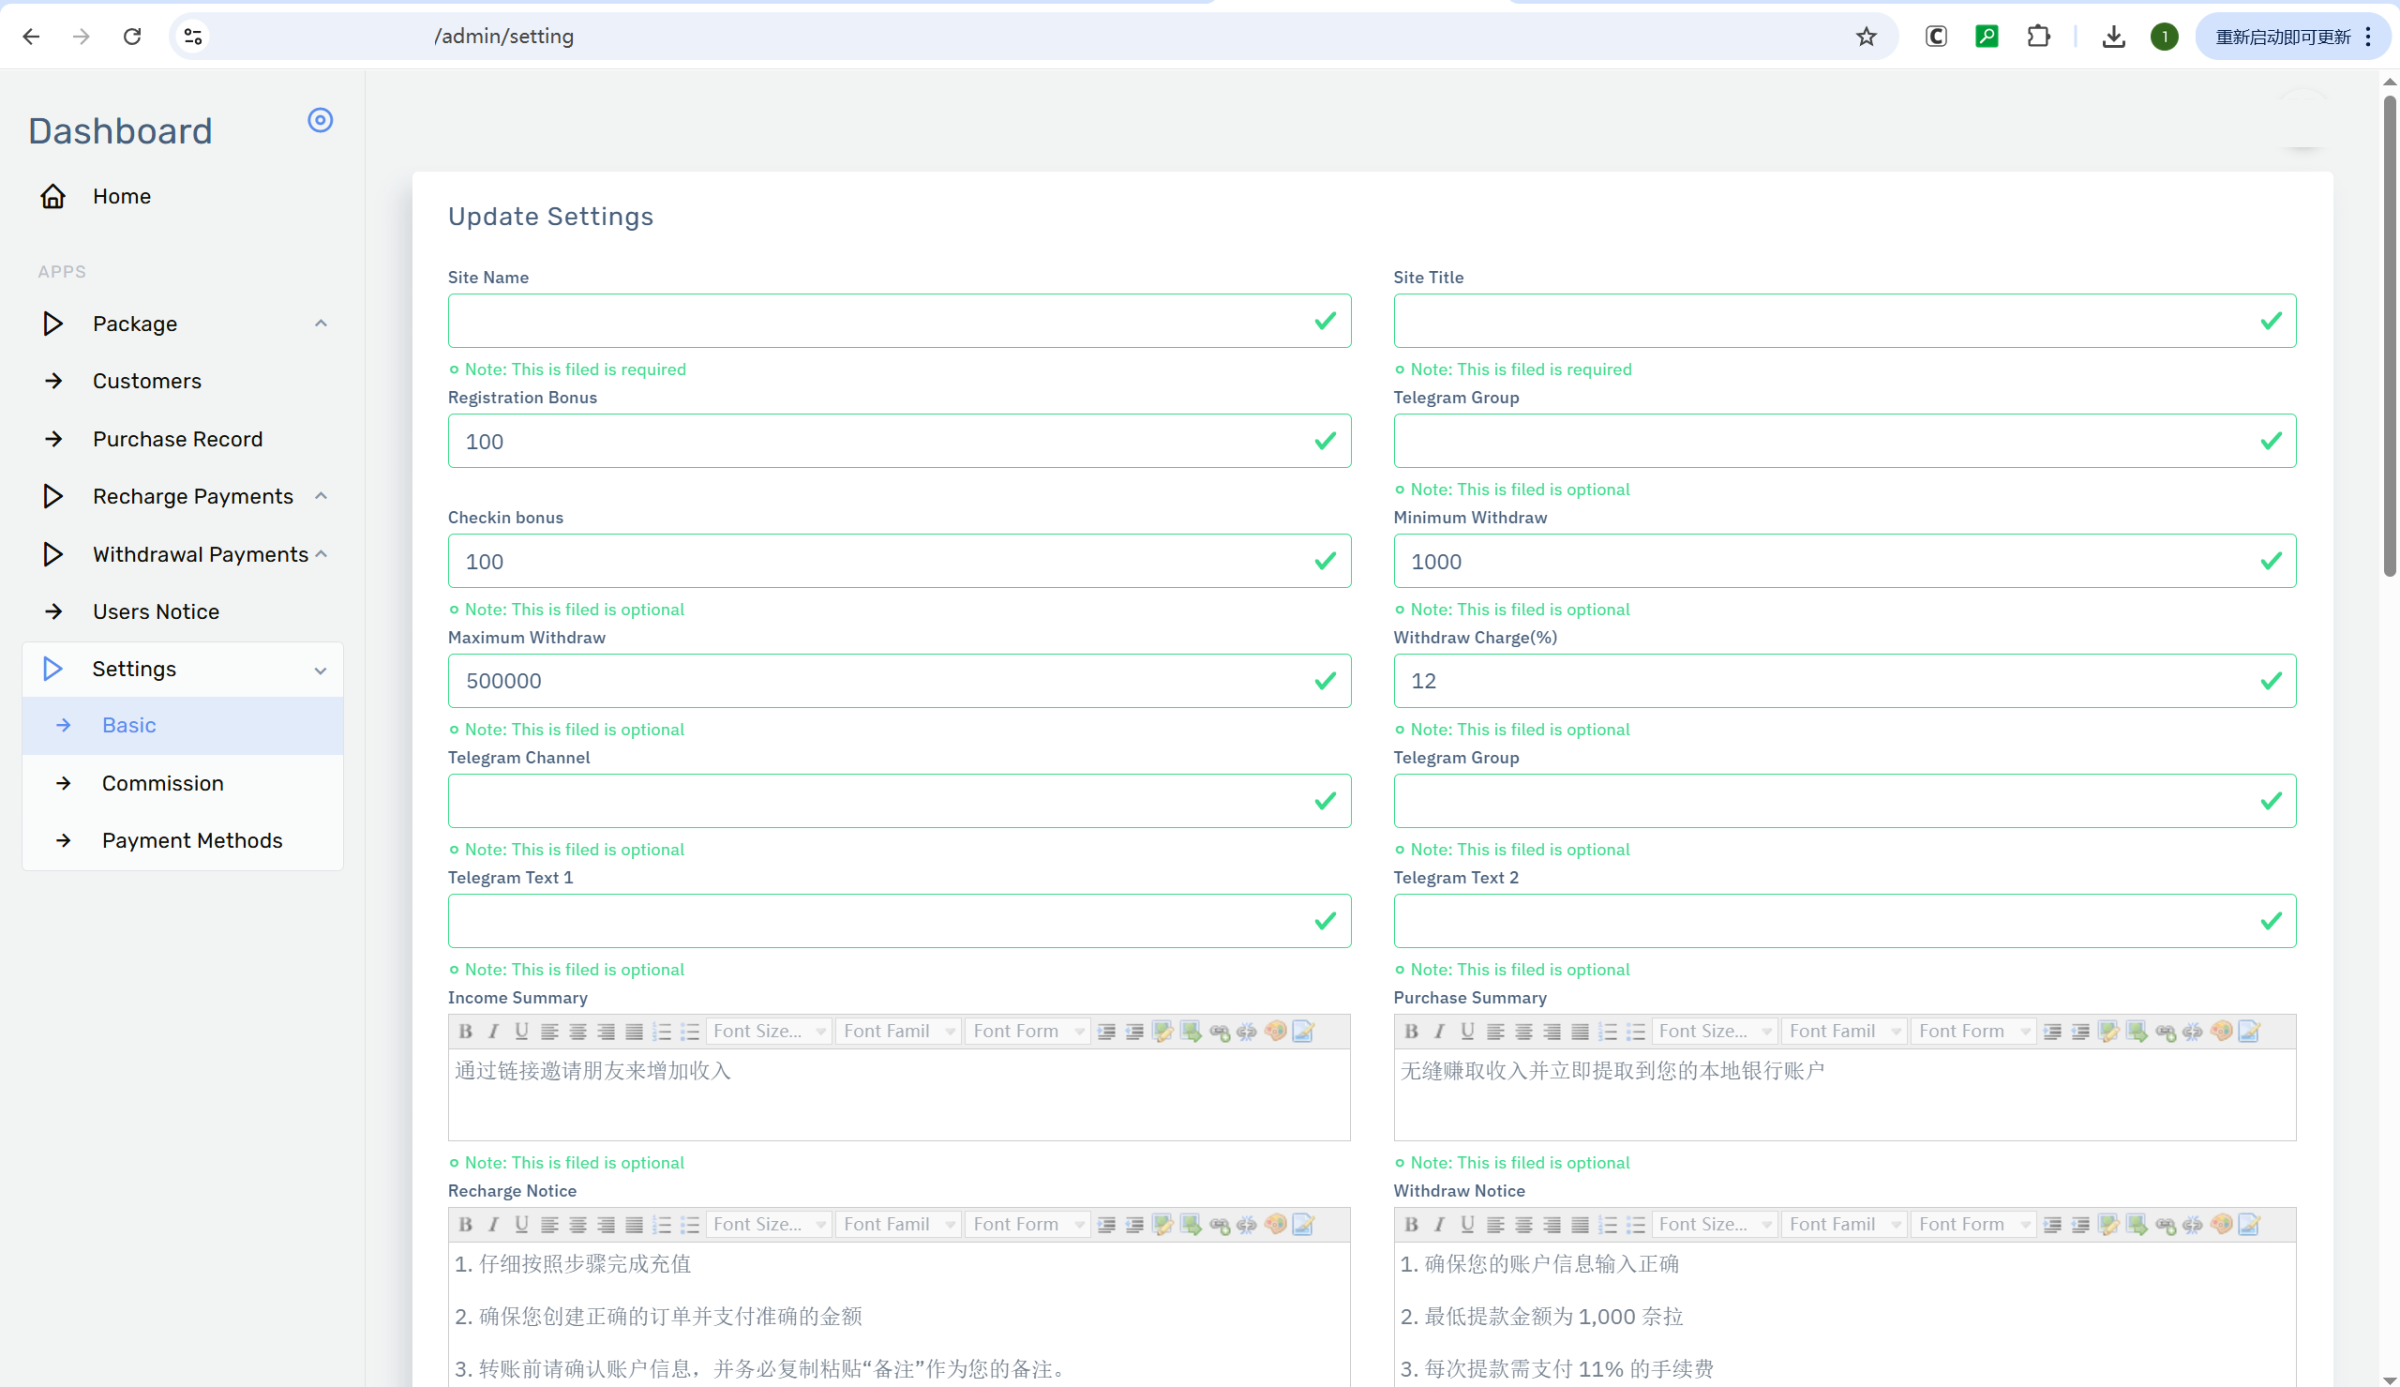Image resolution: width=2400 pixels, height=1387 pixels.
Task: Open Commission settings page
Action: point(163,783)
